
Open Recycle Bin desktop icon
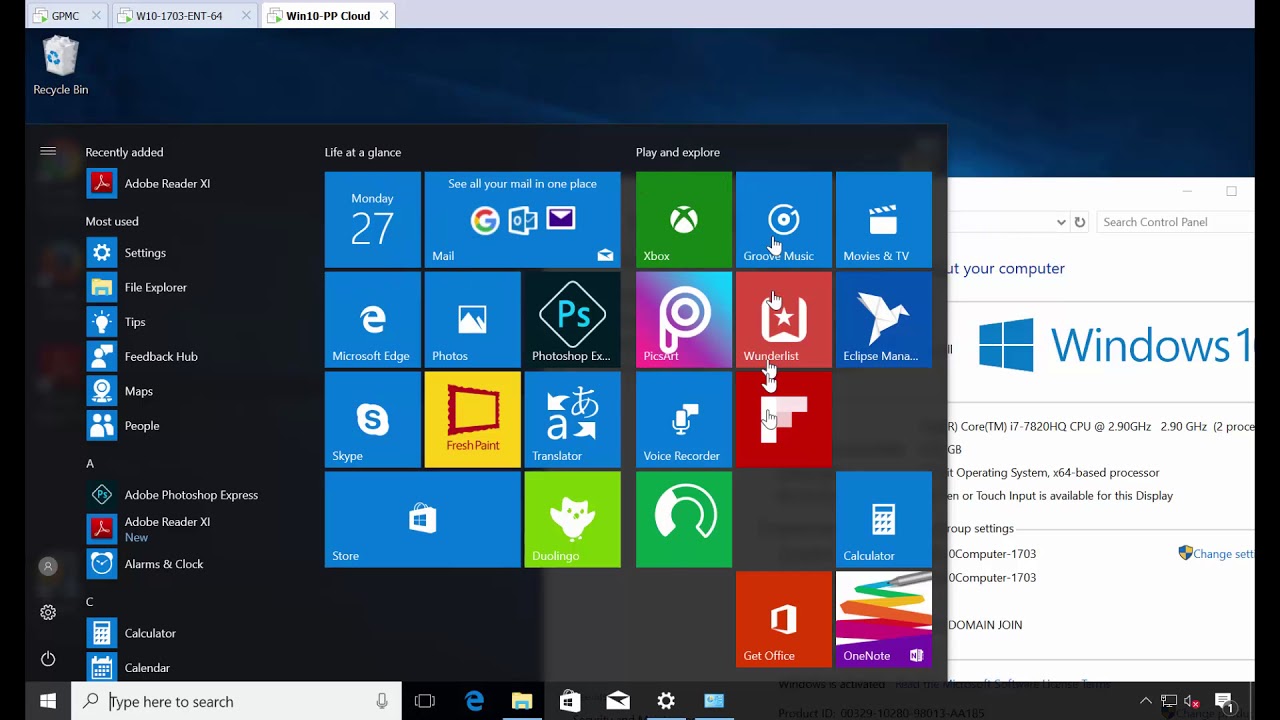[60, 67]
